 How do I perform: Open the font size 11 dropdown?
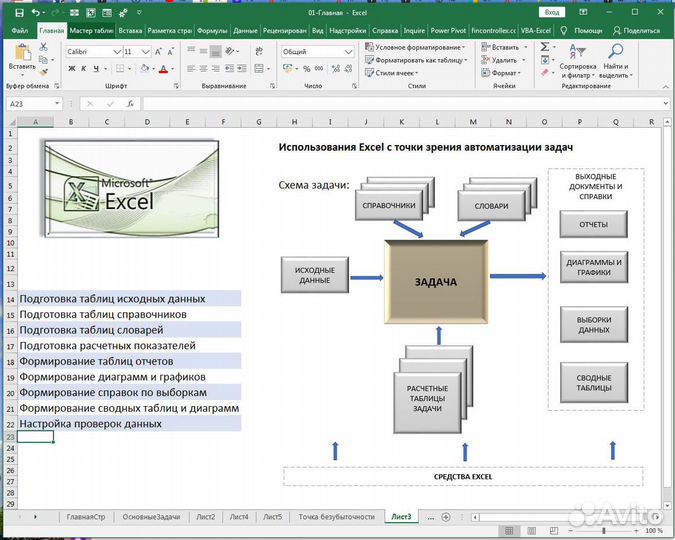tap(146, 52)
